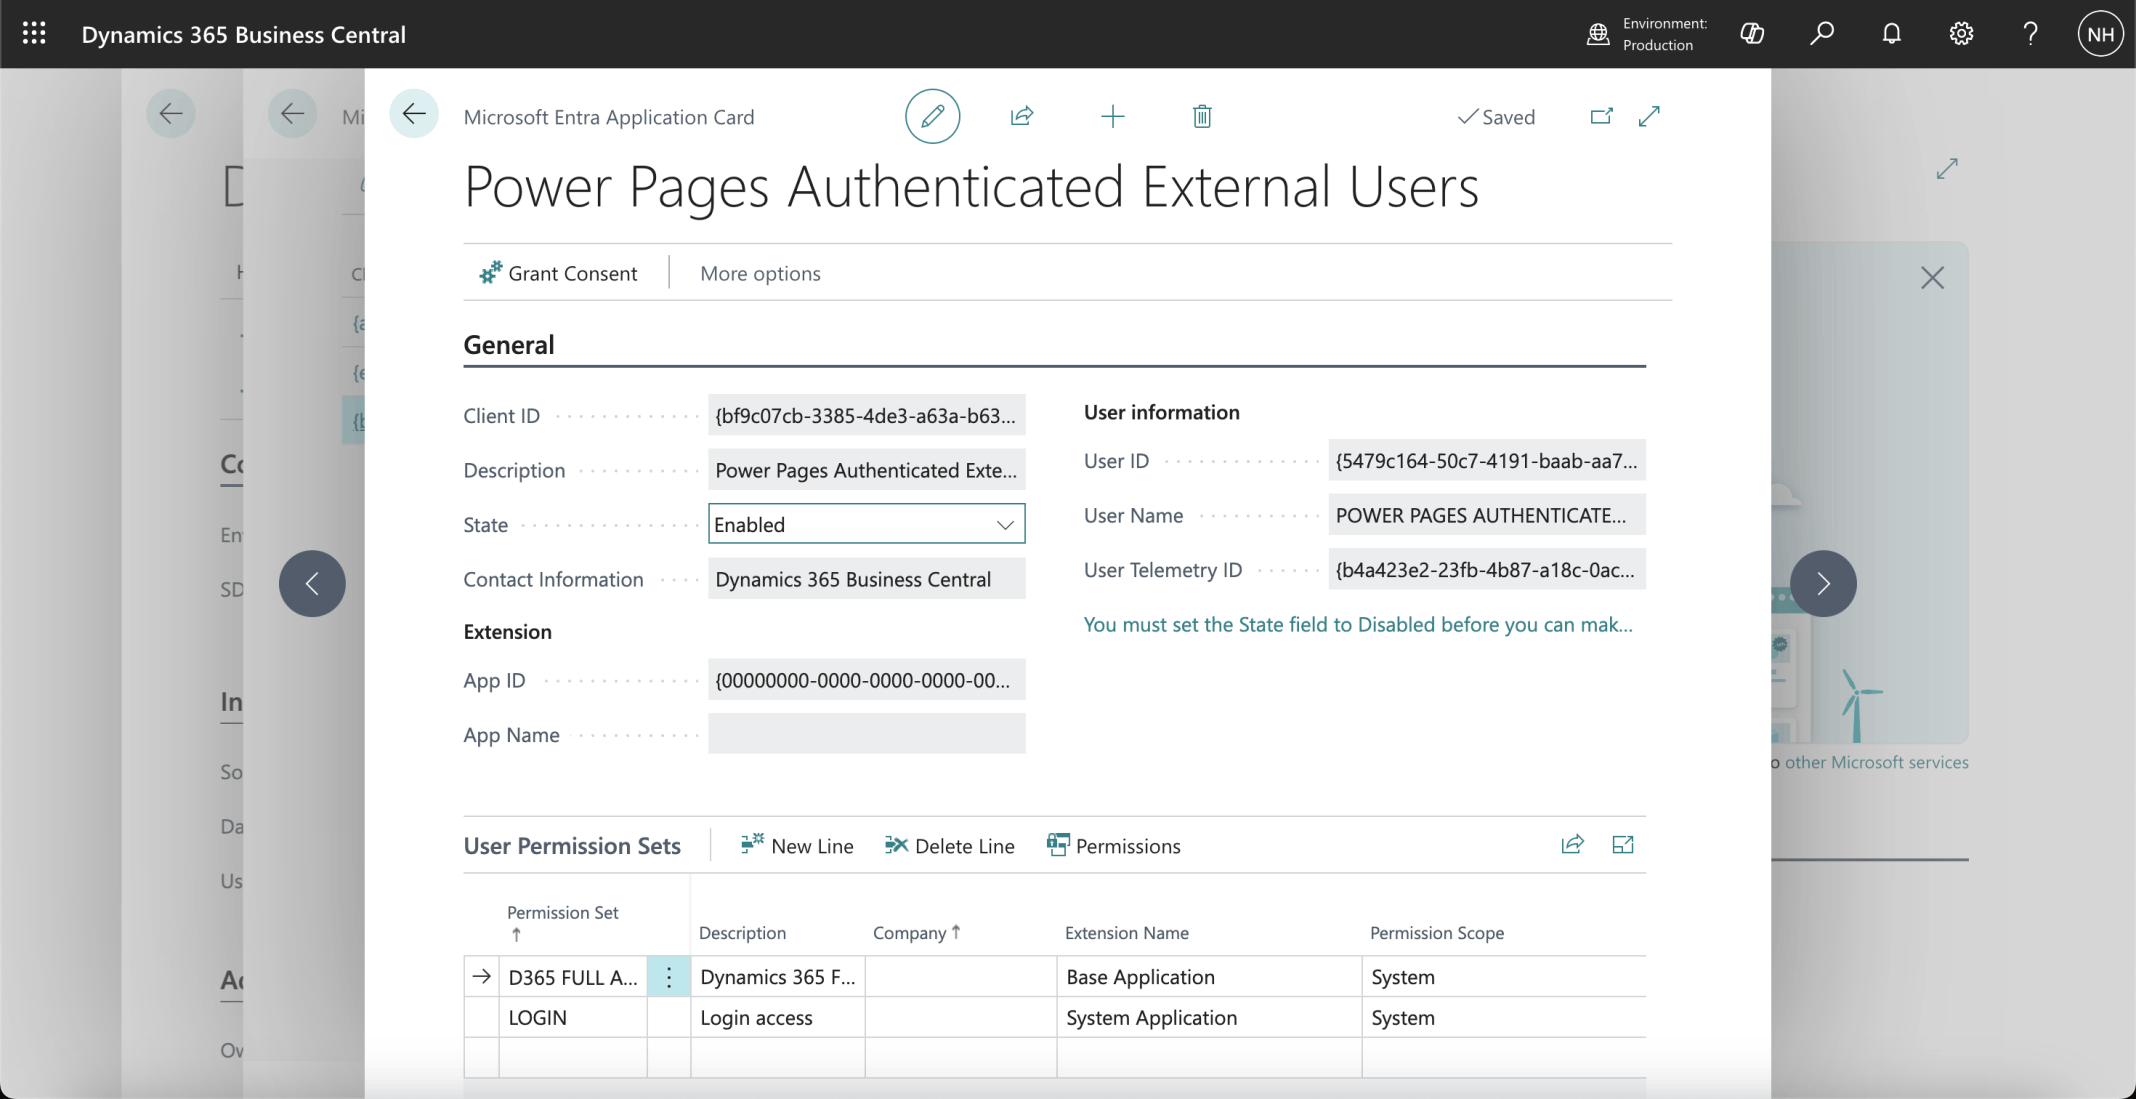2136x1099 pixels.
Task: Click the search magnifier icon
Action: click(x=1821, y=34)
